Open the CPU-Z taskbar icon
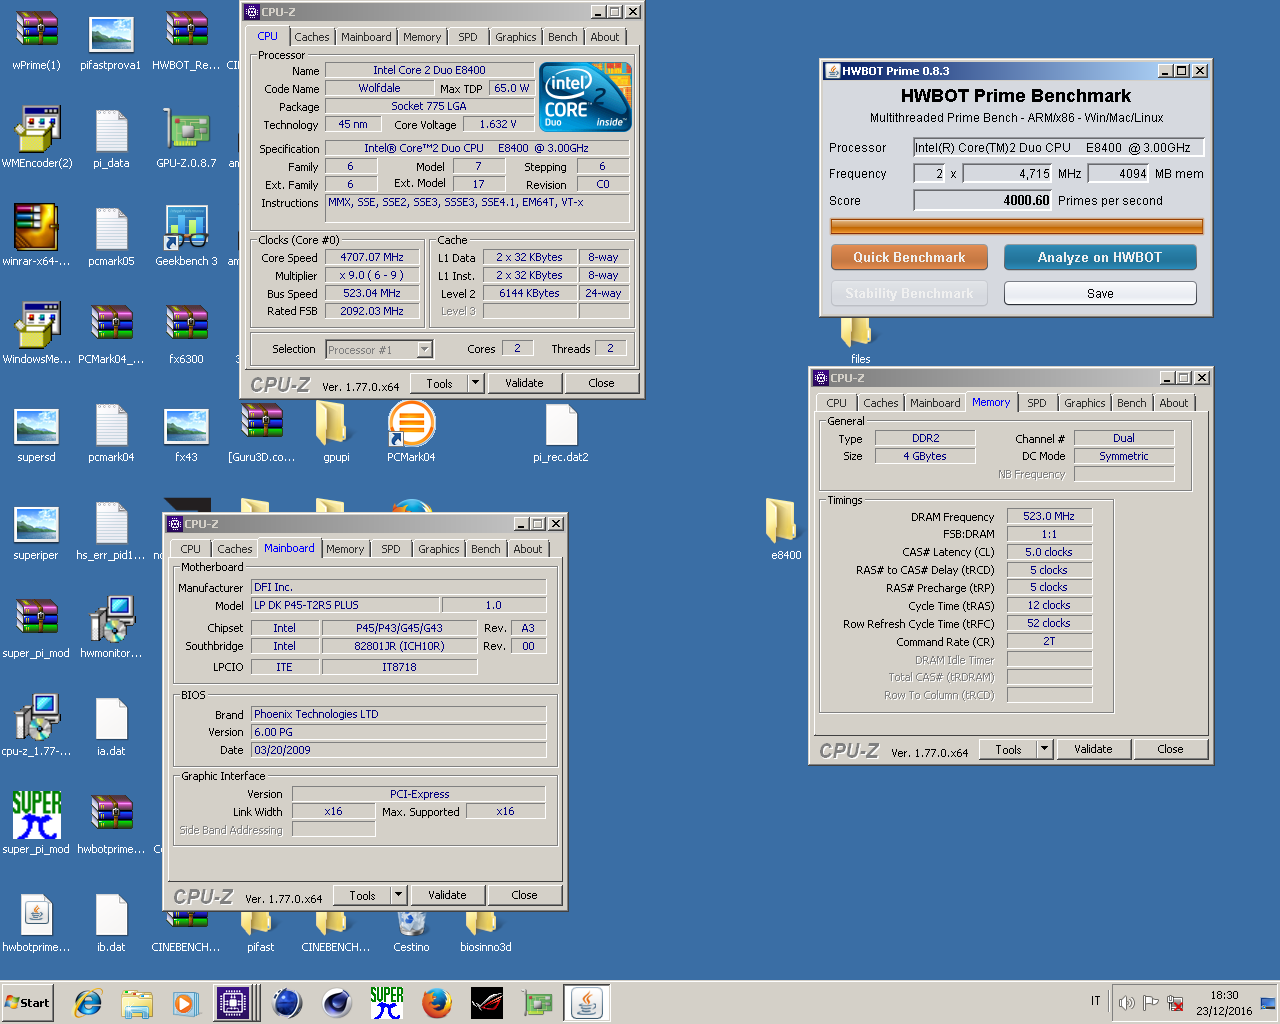The width and height of the screenshot is (1280, 1024). coord(233,1003)
